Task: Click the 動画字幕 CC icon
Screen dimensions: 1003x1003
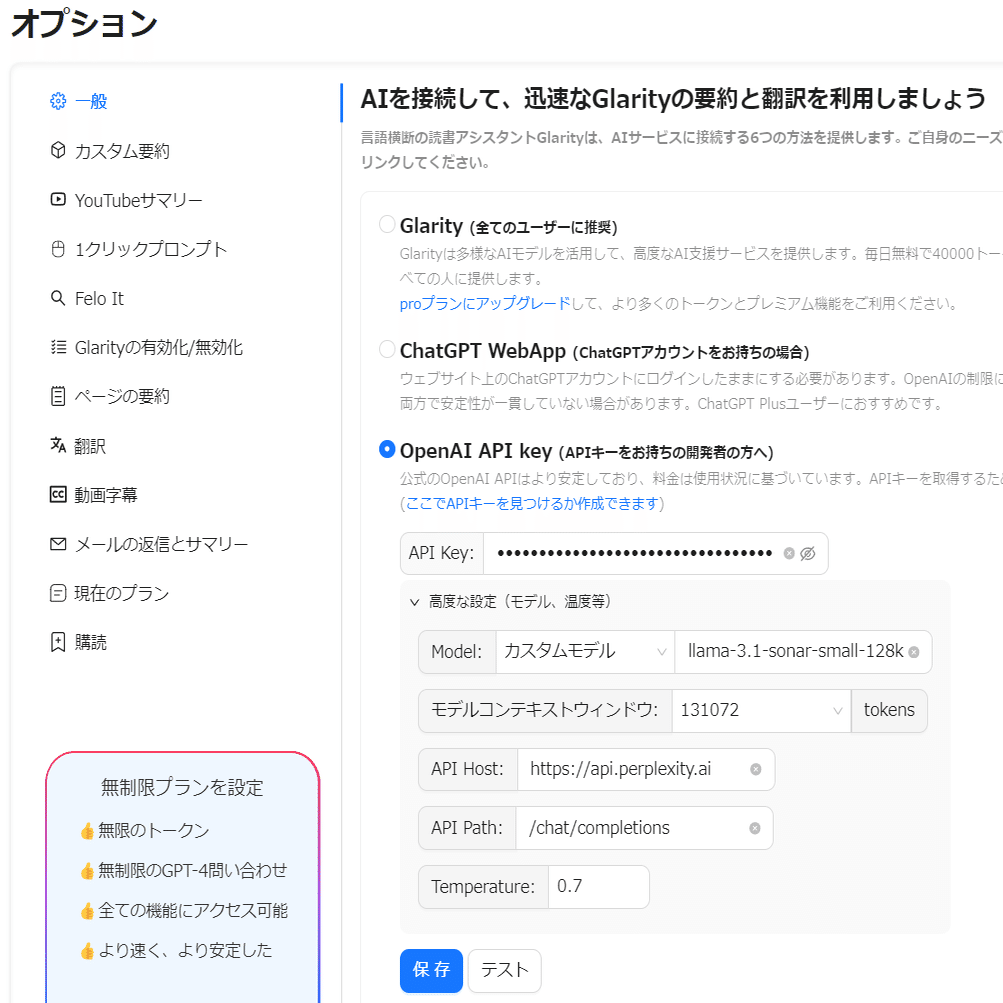Action: tap(58, 495)
